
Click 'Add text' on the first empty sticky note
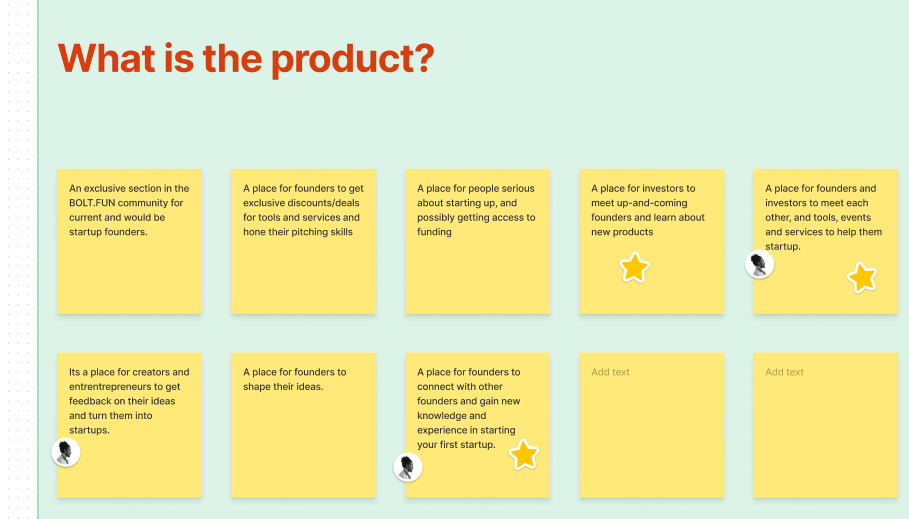[610, 372]
